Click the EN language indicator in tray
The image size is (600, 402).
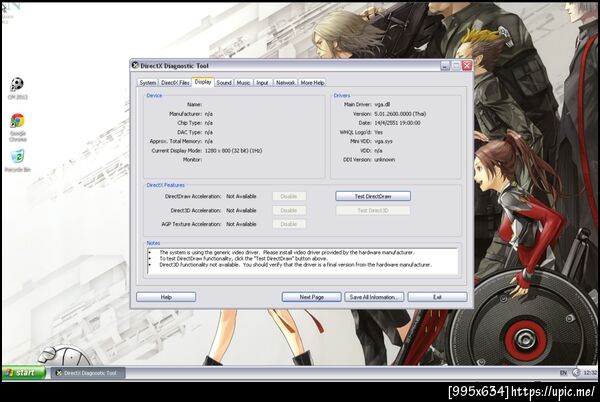[x=563, y=373]
